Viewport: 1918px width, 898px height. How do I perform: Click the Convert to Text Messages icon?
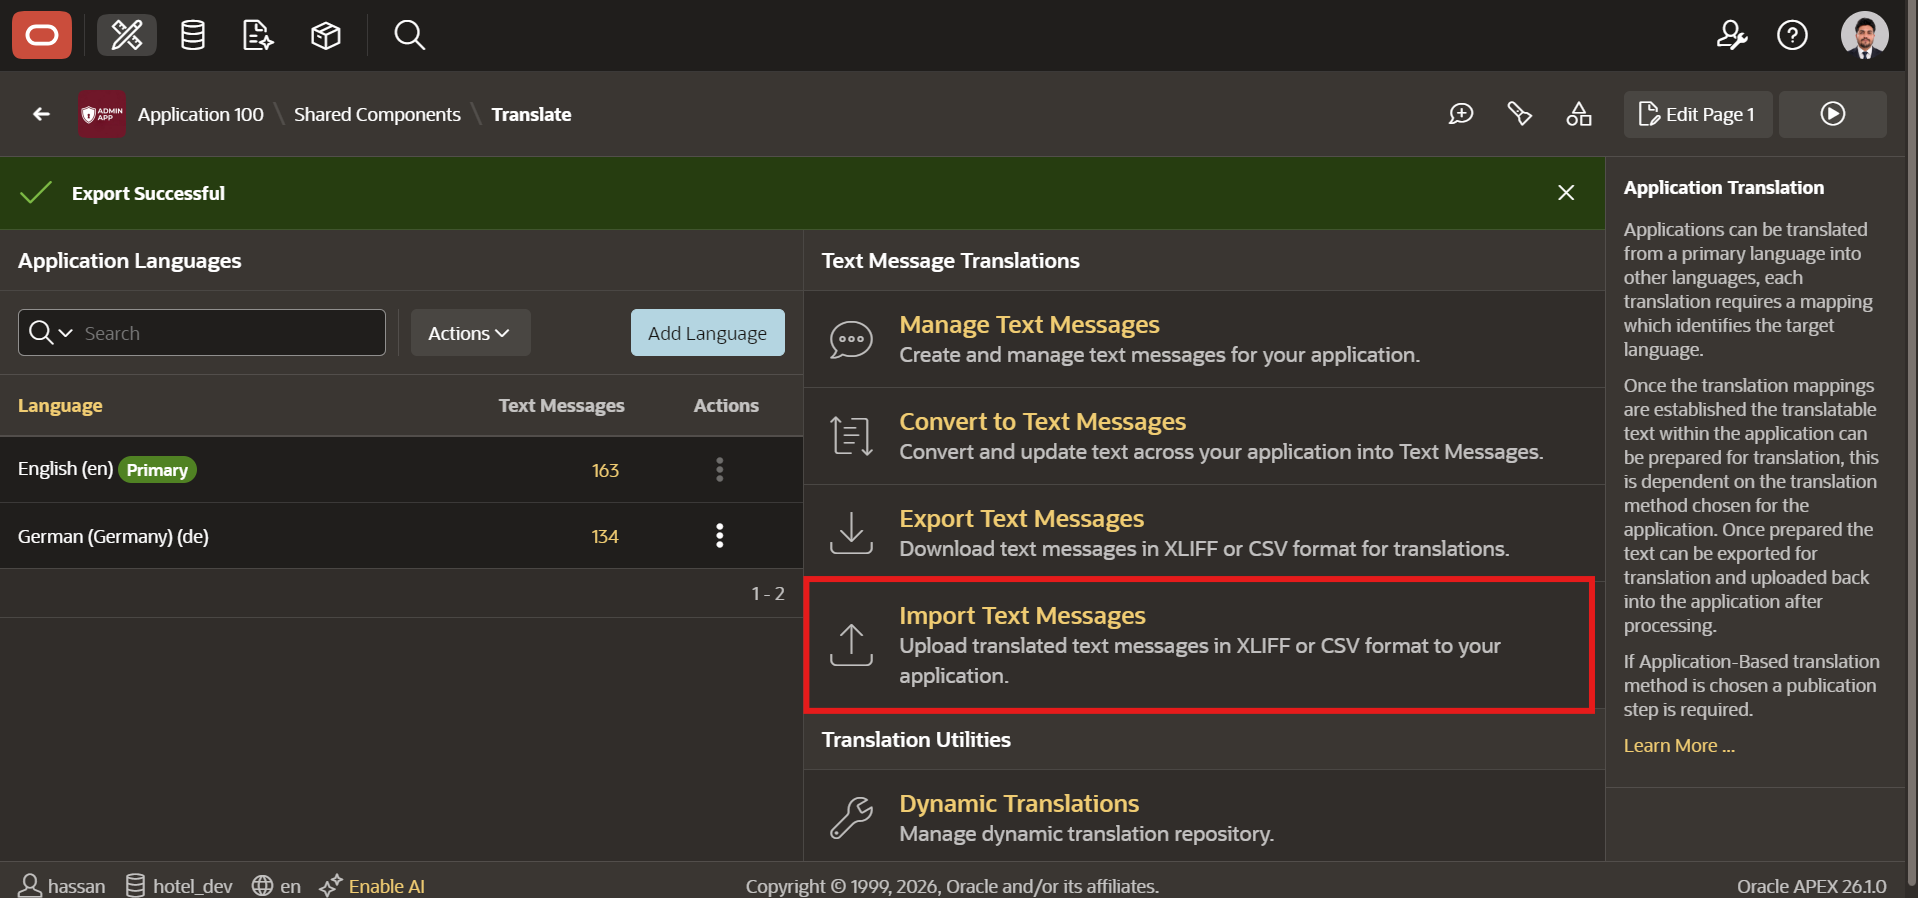click(x=851, y=436)
